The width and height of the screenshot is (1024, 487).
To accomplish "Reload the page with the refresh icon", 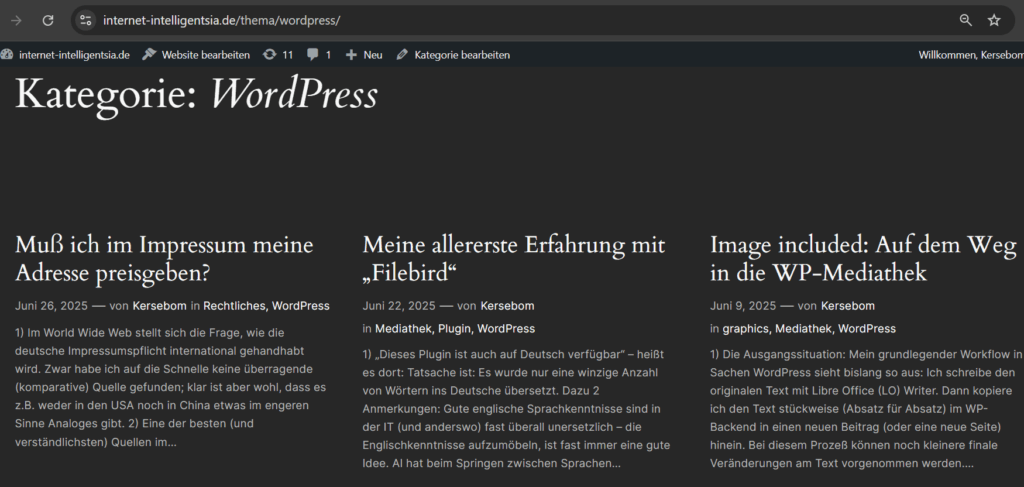I will pos(48,20).
